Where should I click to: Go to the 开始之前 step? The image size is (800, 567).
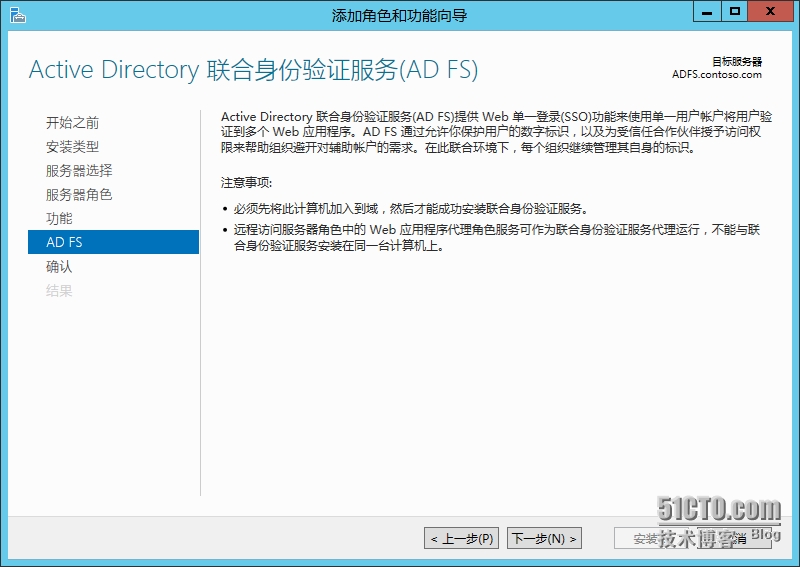point(72,123)
